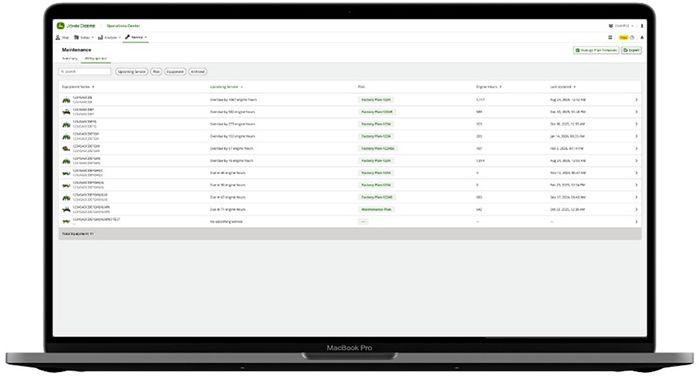Image resolution: width=700 pixels, height=381 pixels.
Task: Sort by Equipment Name column
Action: (78, 87)
